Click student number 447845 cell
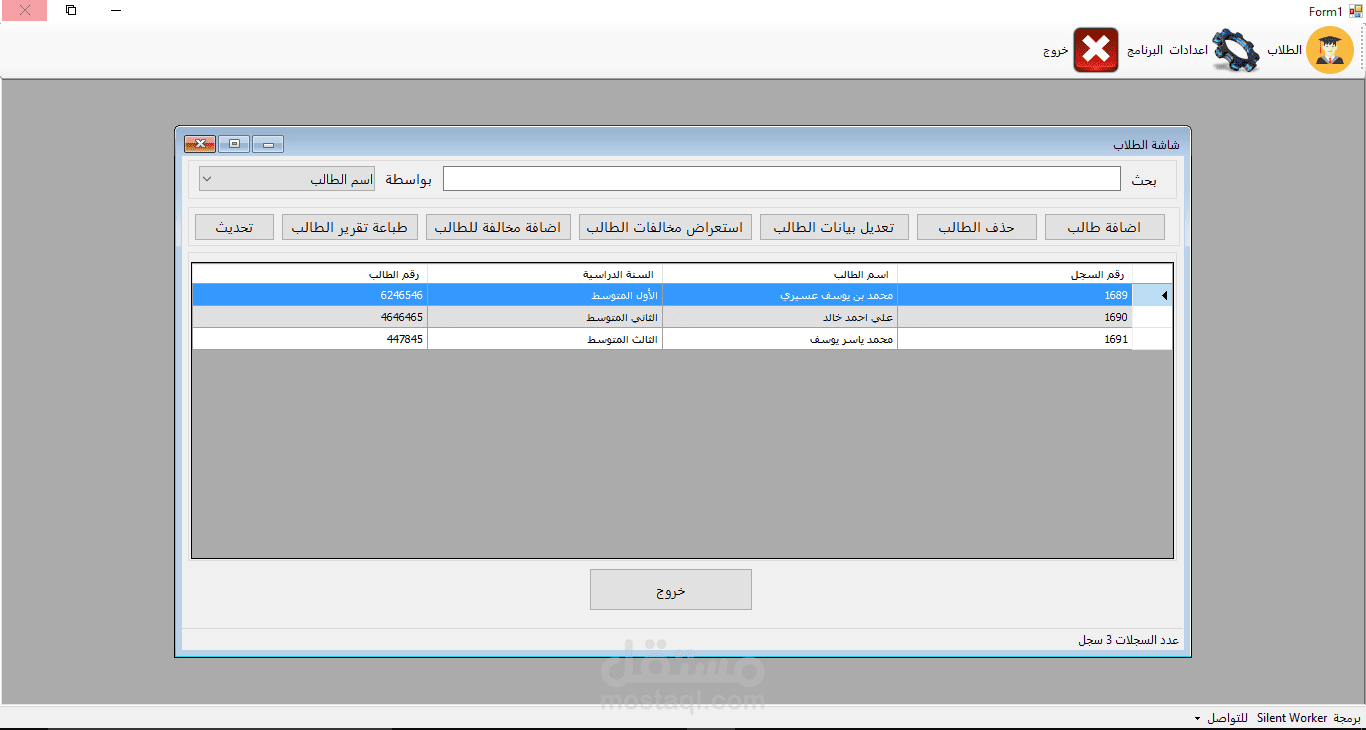Image resolution: width=1366 pixels, height=730 pixels. 310,339
